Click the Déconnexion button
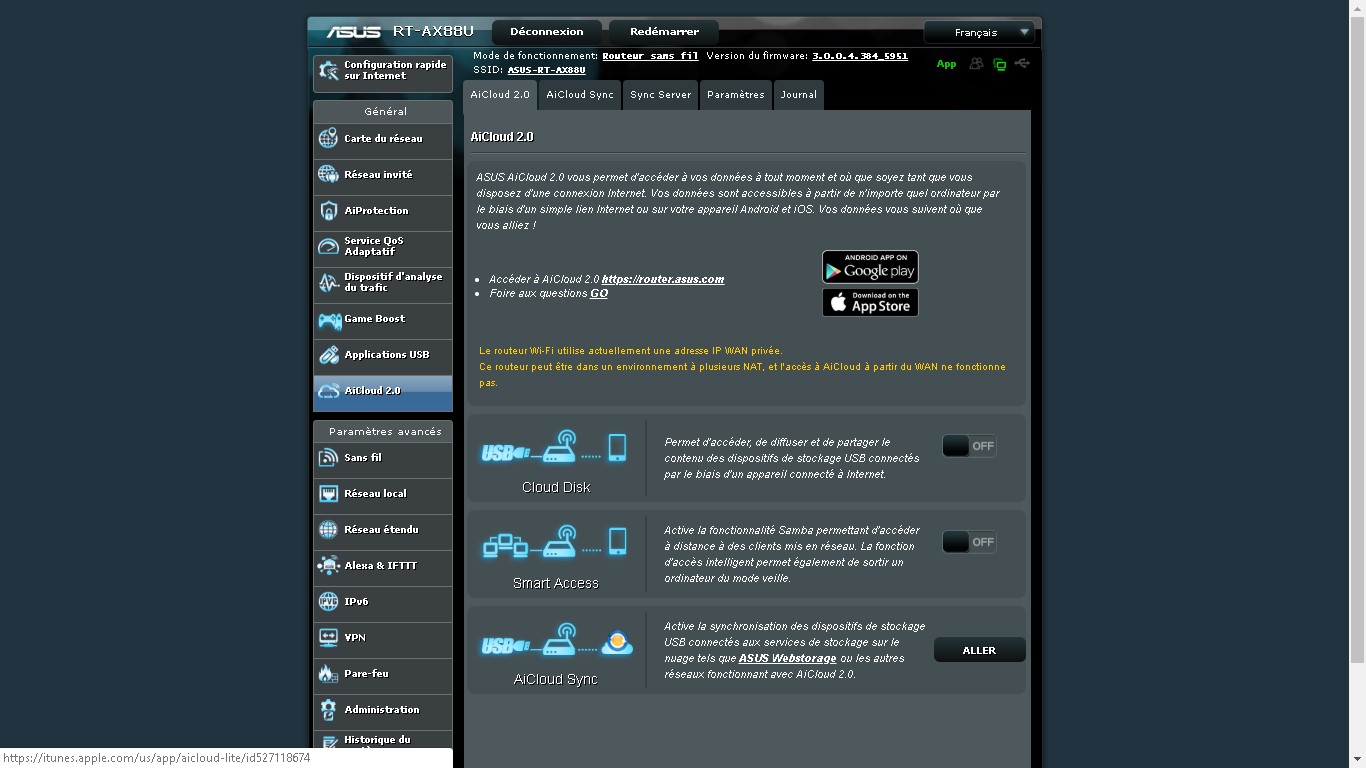1366x768 pixels. pyautogui.click(x=547, y=32)
